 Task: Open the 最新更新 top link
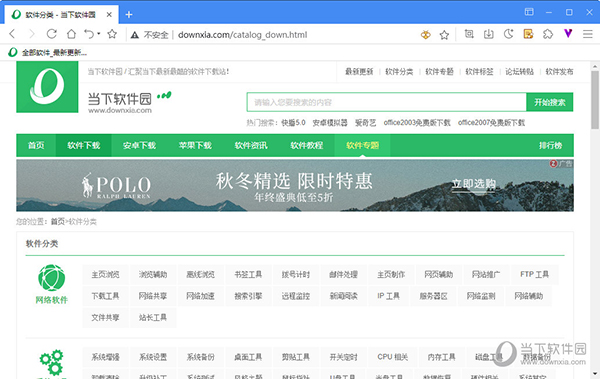pyautogui.click(x=359, y=72)
